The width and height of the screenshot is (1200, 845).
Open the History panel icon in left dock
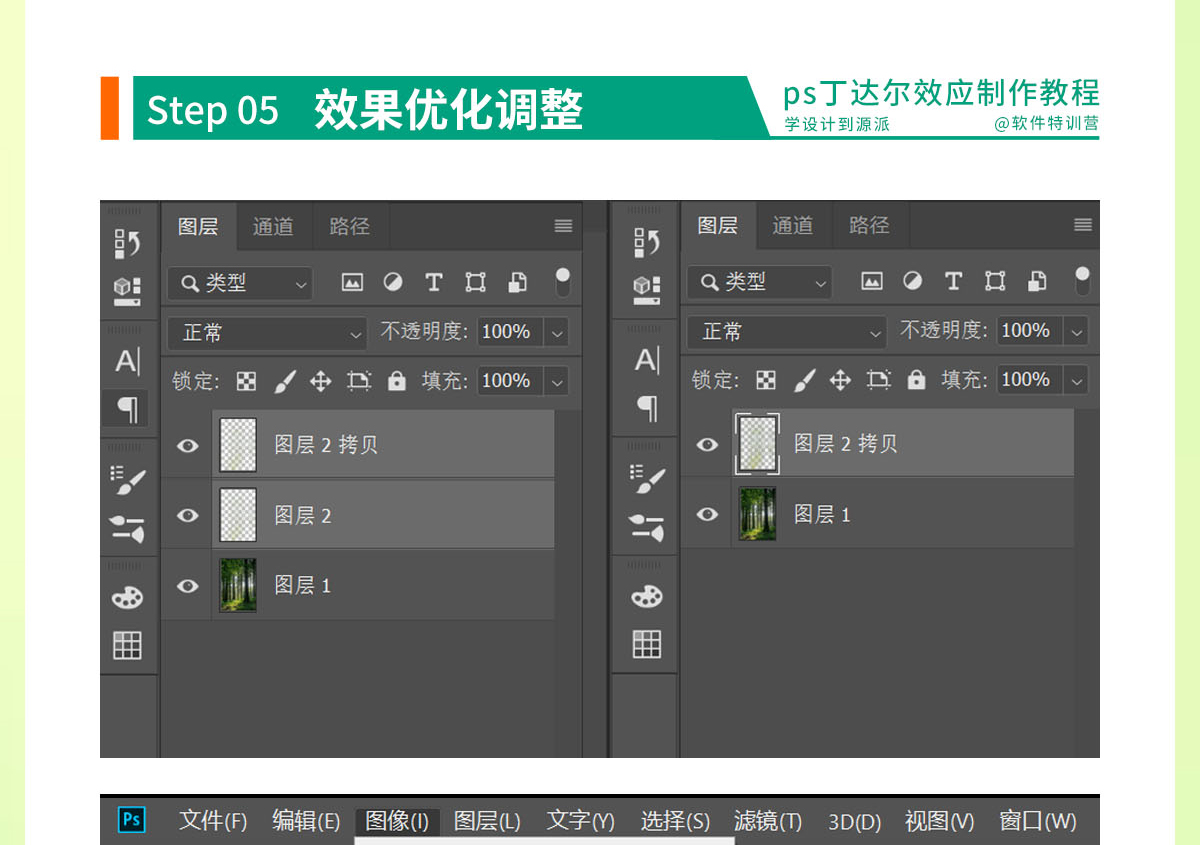[127, 243]
